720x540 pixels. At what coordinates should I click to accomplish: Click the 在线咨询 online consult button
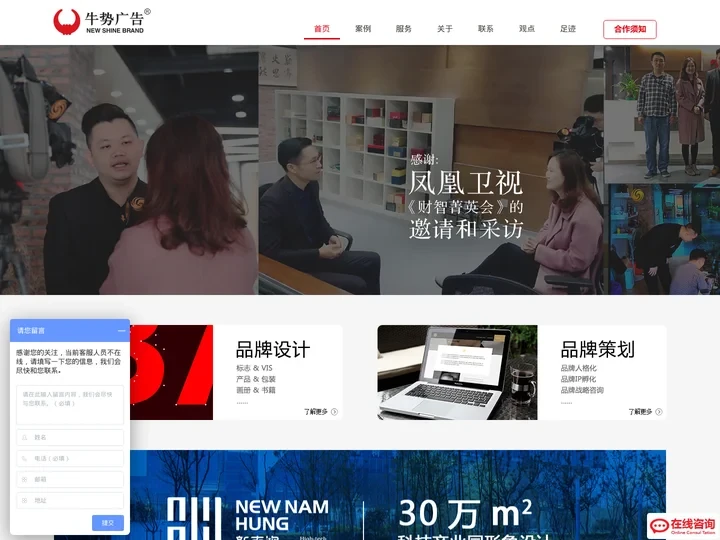point(683,526)
